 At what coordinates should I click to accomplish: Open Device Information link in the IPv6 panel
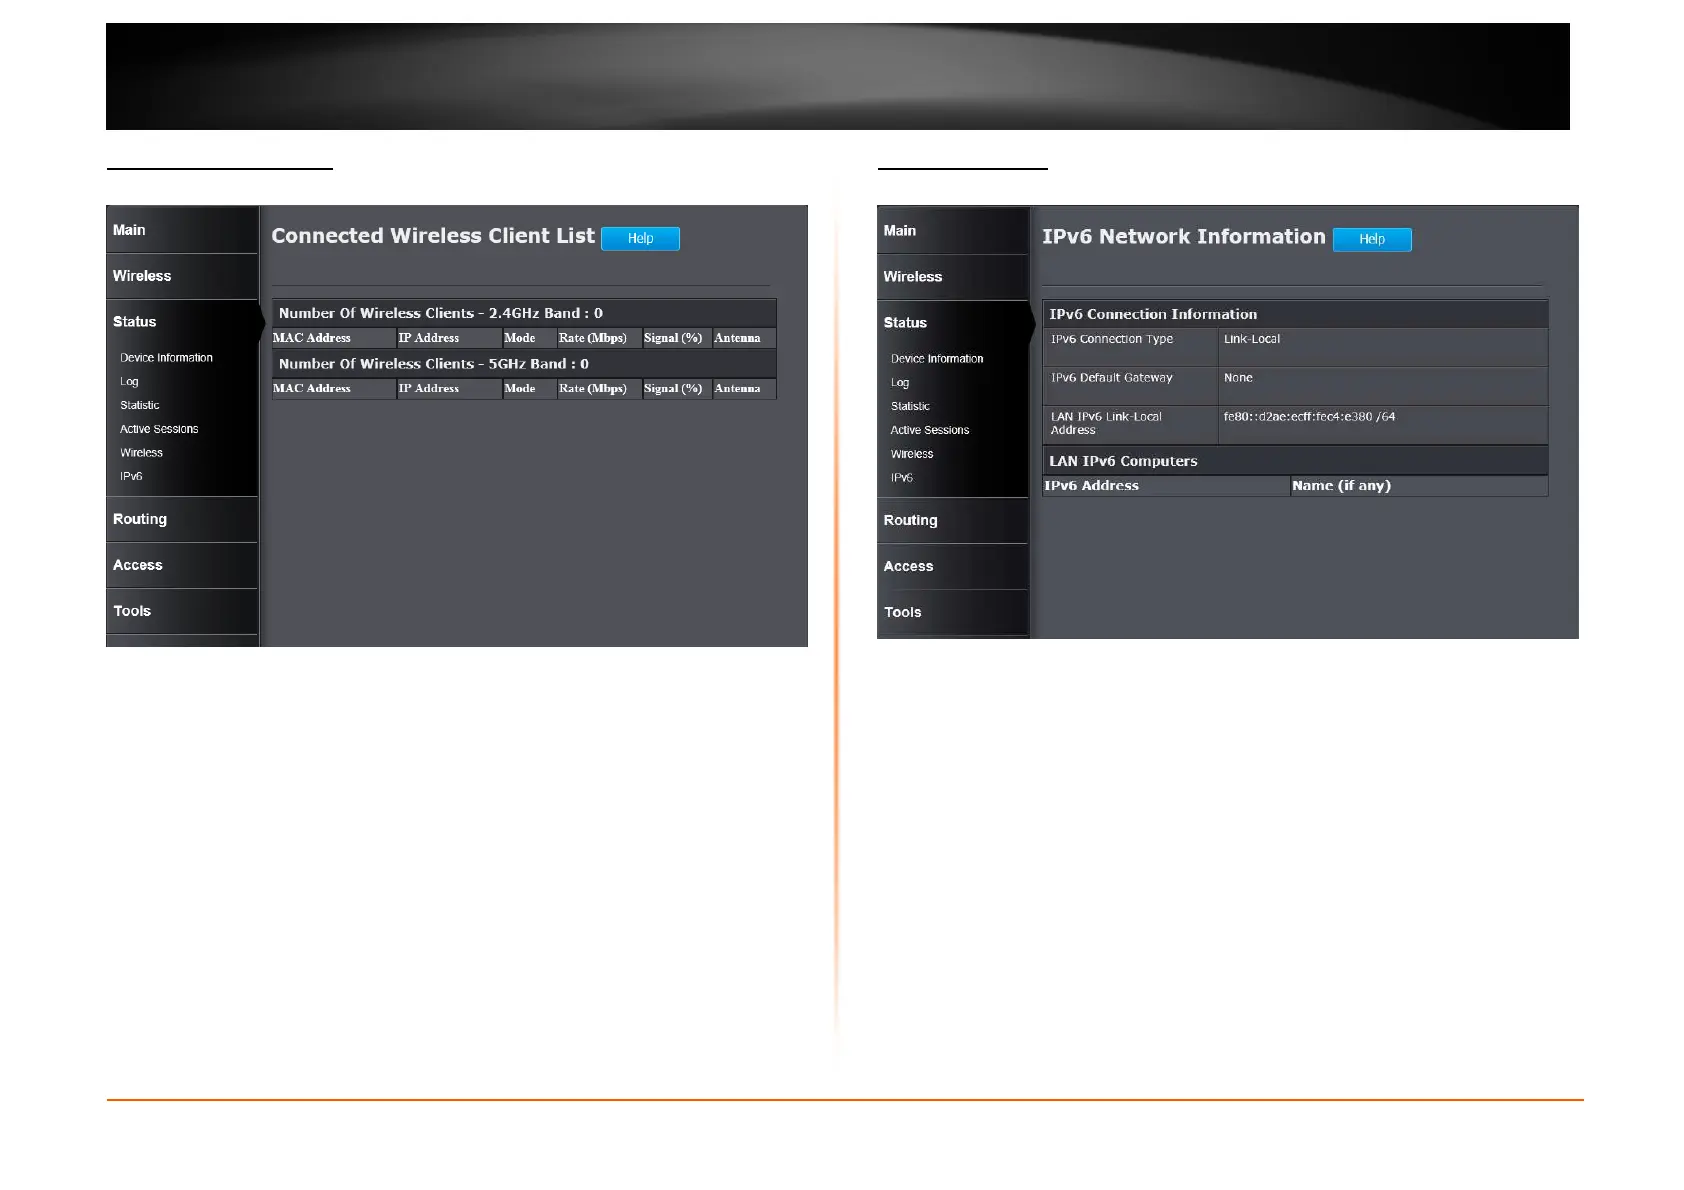(937, 359)
